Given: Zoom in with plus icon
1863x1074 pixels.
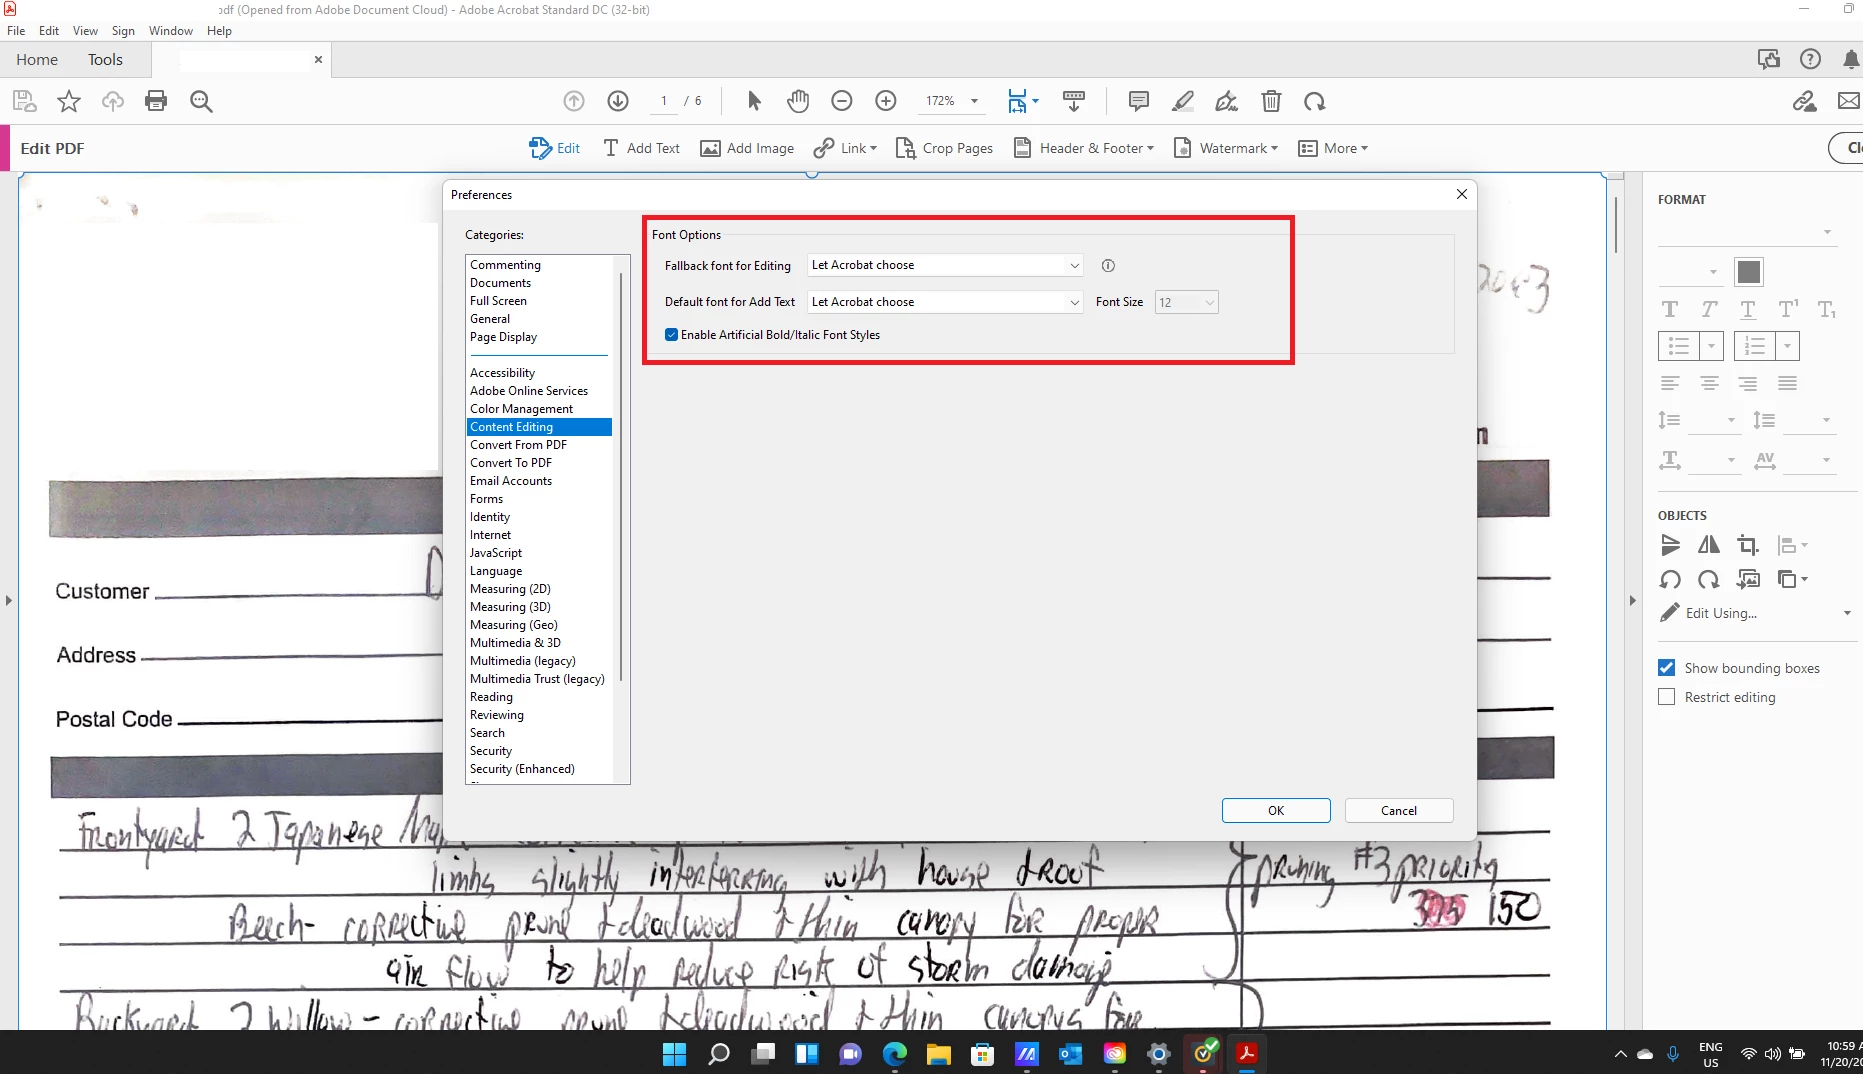Looking at the screenshot, I should pos(886,101).
